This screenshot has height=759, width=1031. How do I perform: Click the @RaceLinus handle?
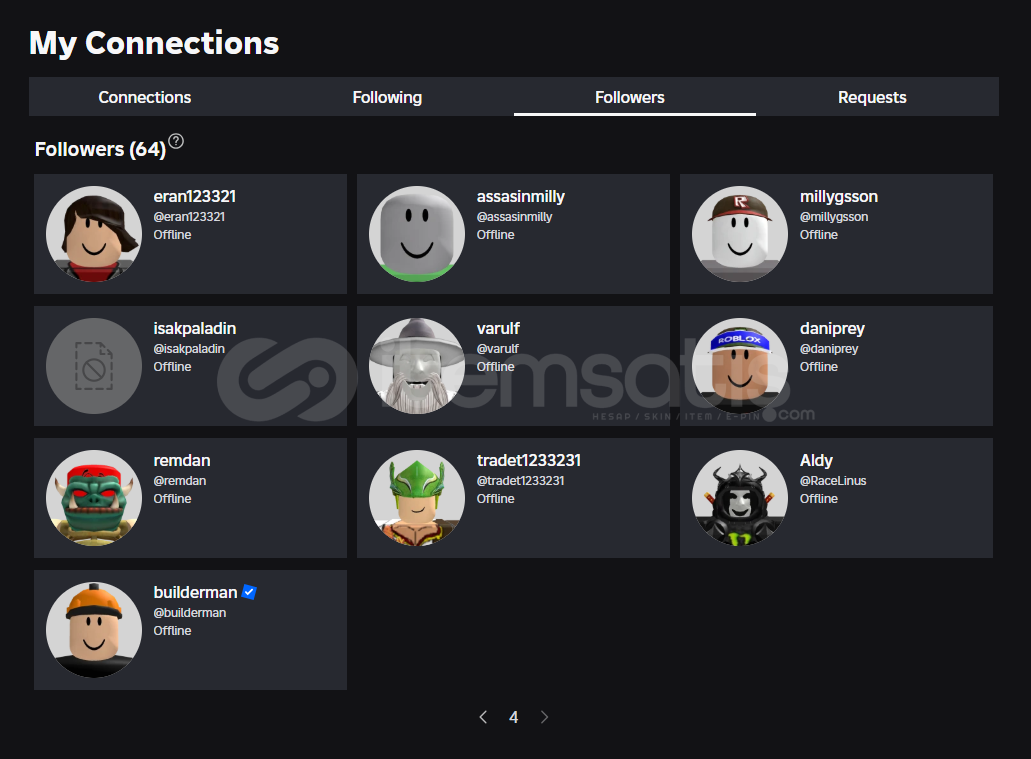(x=833, y=481)
